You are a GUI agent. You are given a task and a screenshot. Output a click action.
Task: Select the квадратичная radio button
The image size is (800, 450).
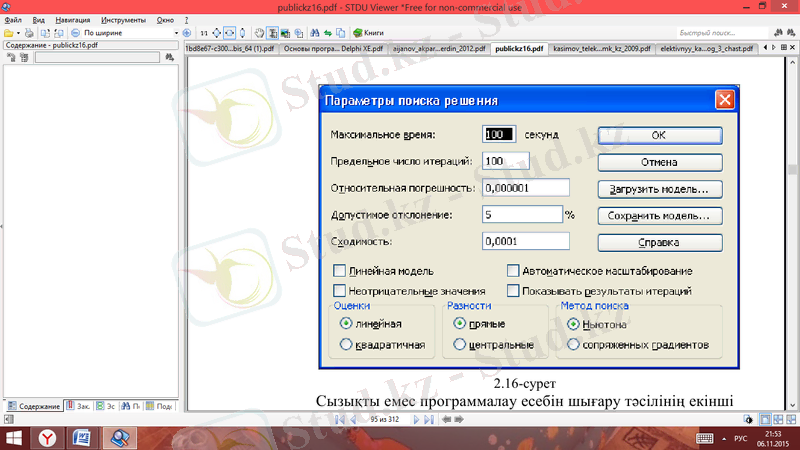click(x=346, y=345)
